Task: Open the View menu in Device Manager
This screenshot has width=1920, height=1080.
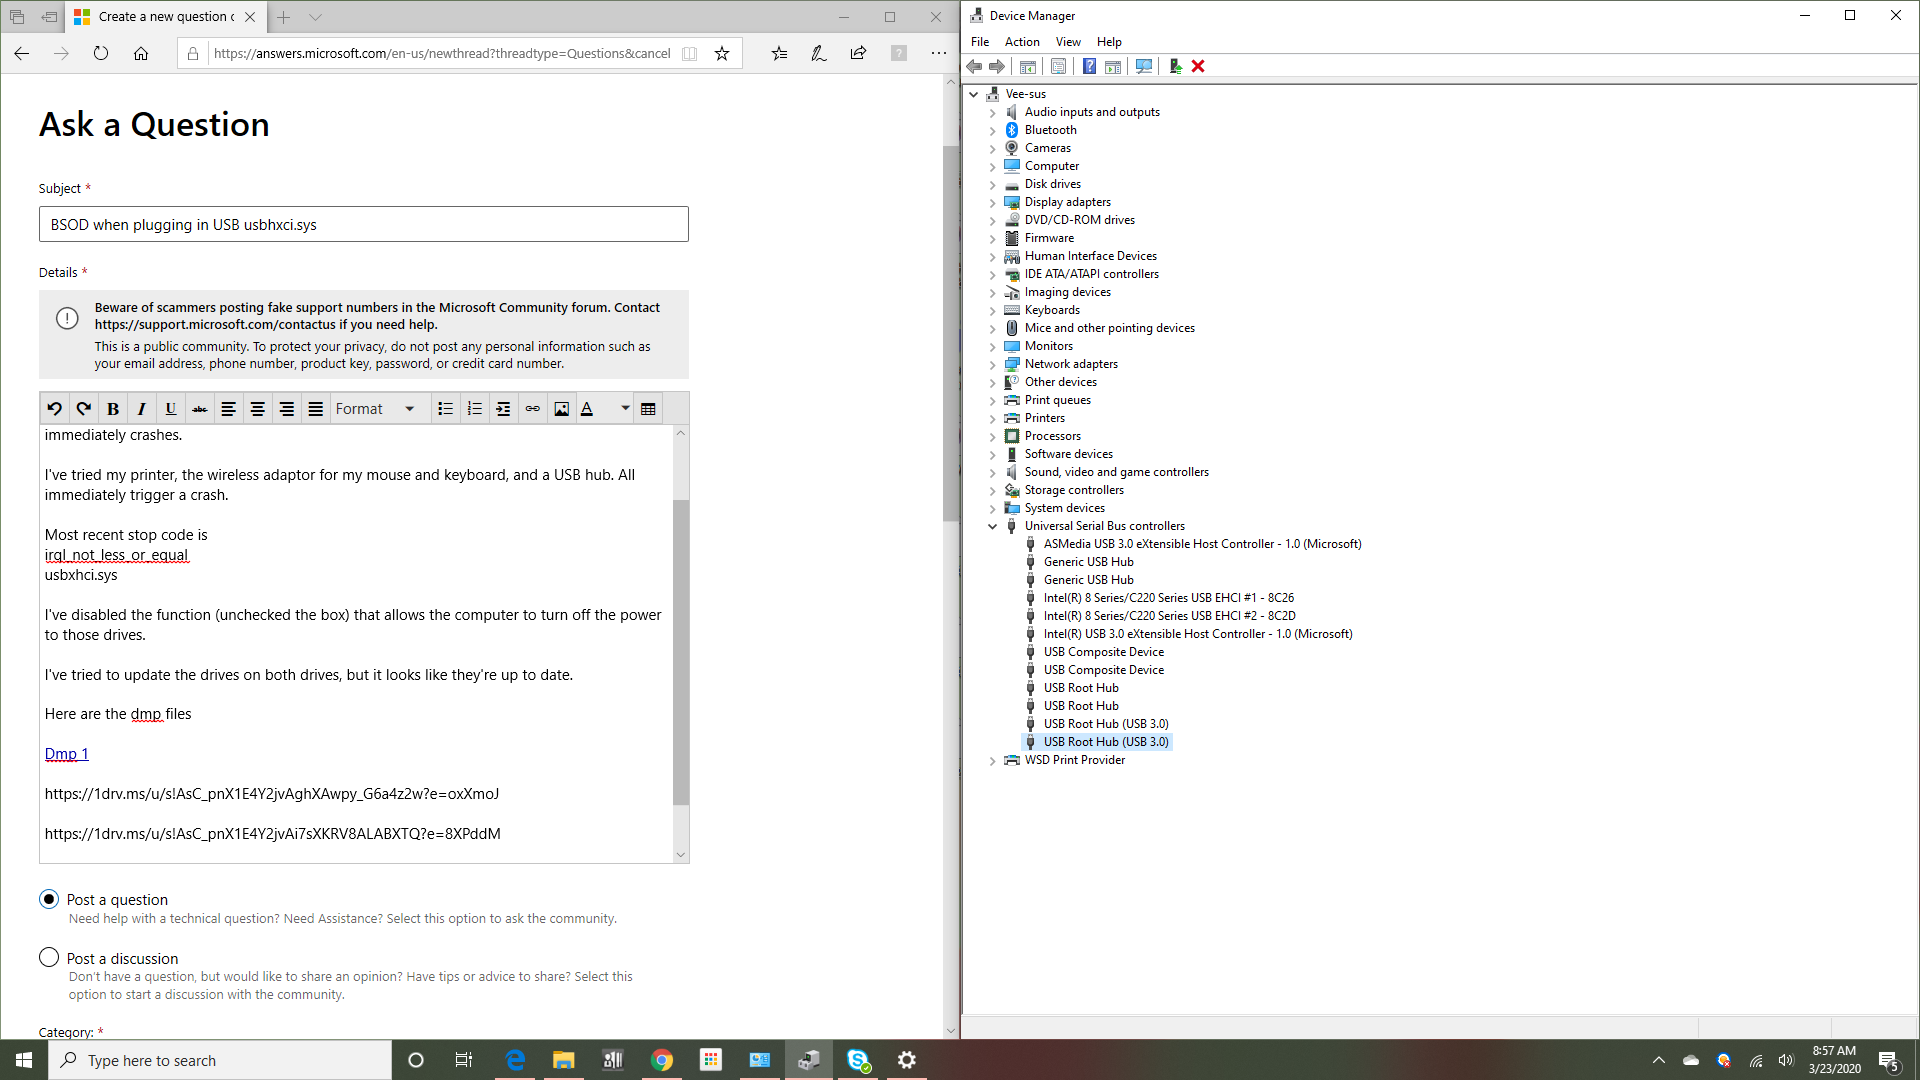Action: click(x=1067, y=42)
